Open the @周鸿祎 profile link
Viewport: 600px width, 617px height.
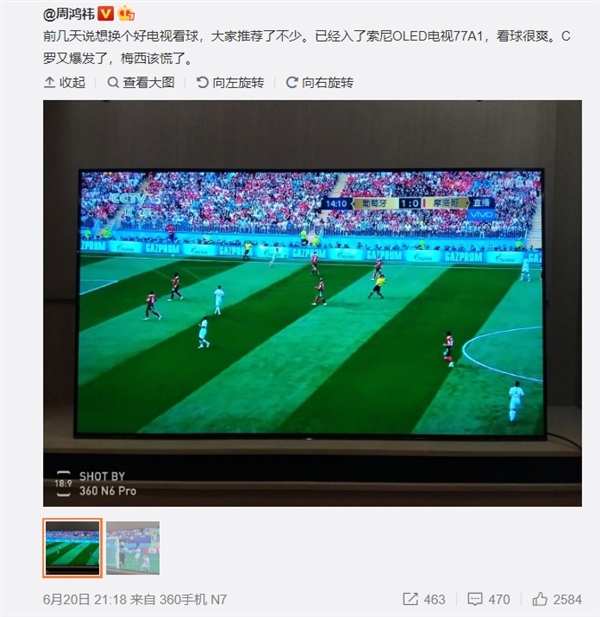(69, 14)
